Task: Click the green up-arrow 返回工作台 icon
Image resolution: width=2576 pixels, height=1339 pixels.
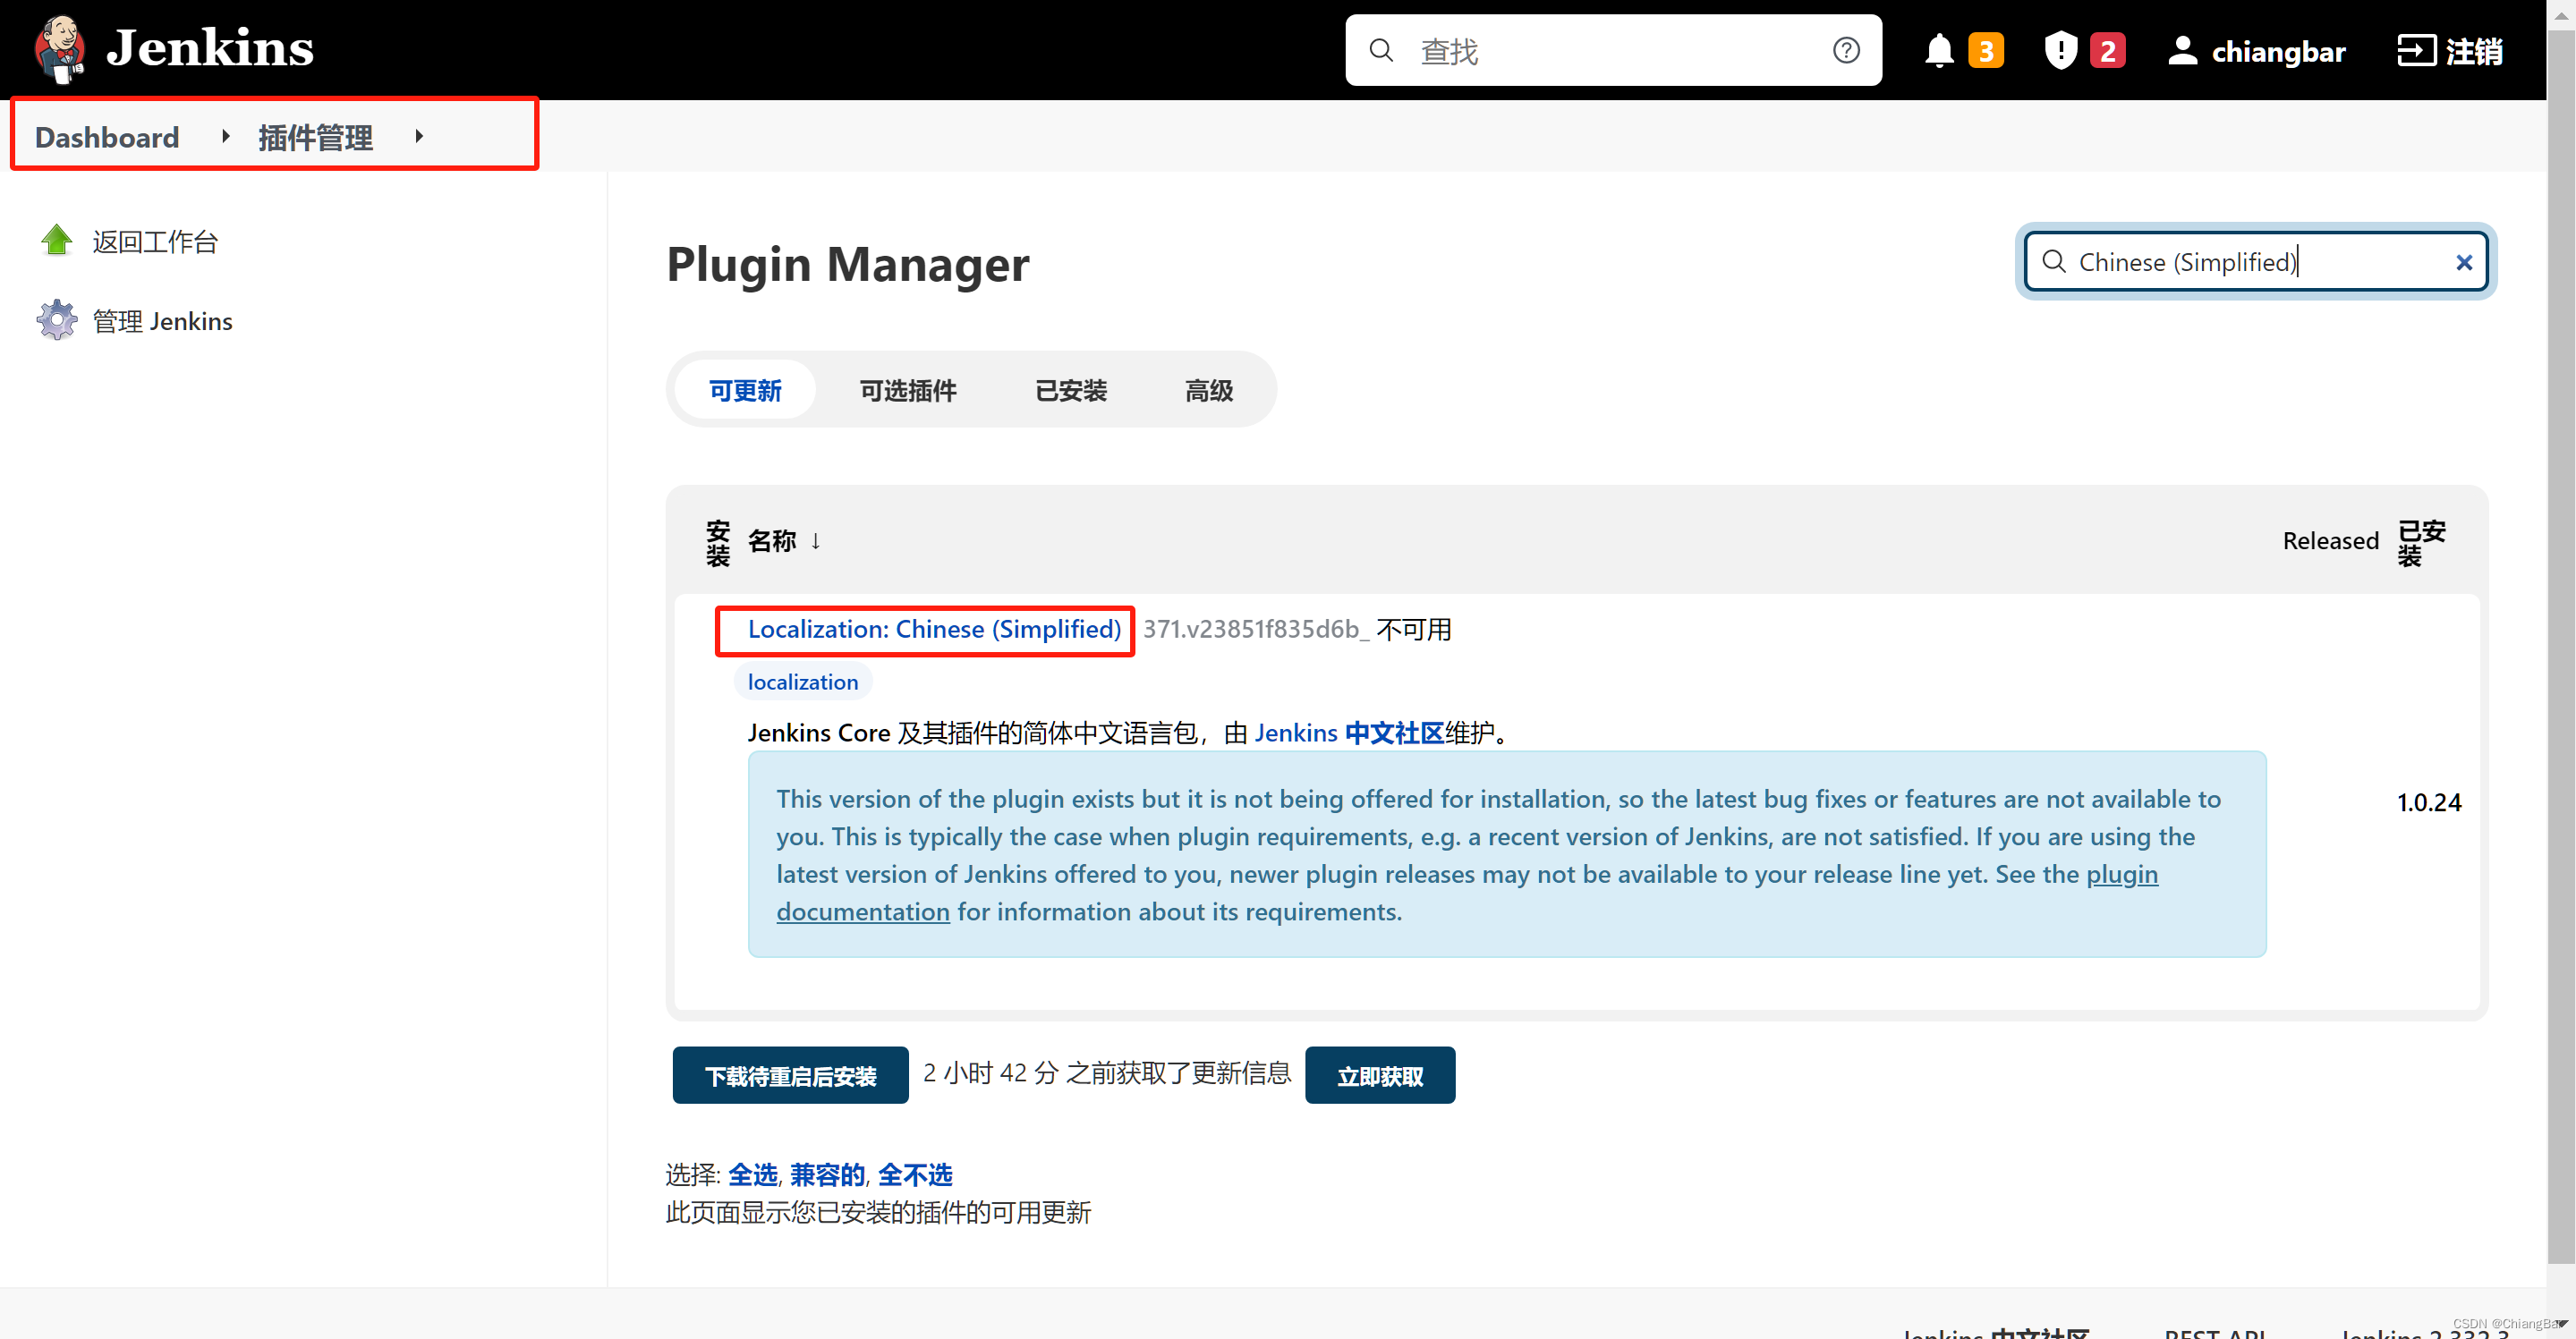Action: pos(57,241)
